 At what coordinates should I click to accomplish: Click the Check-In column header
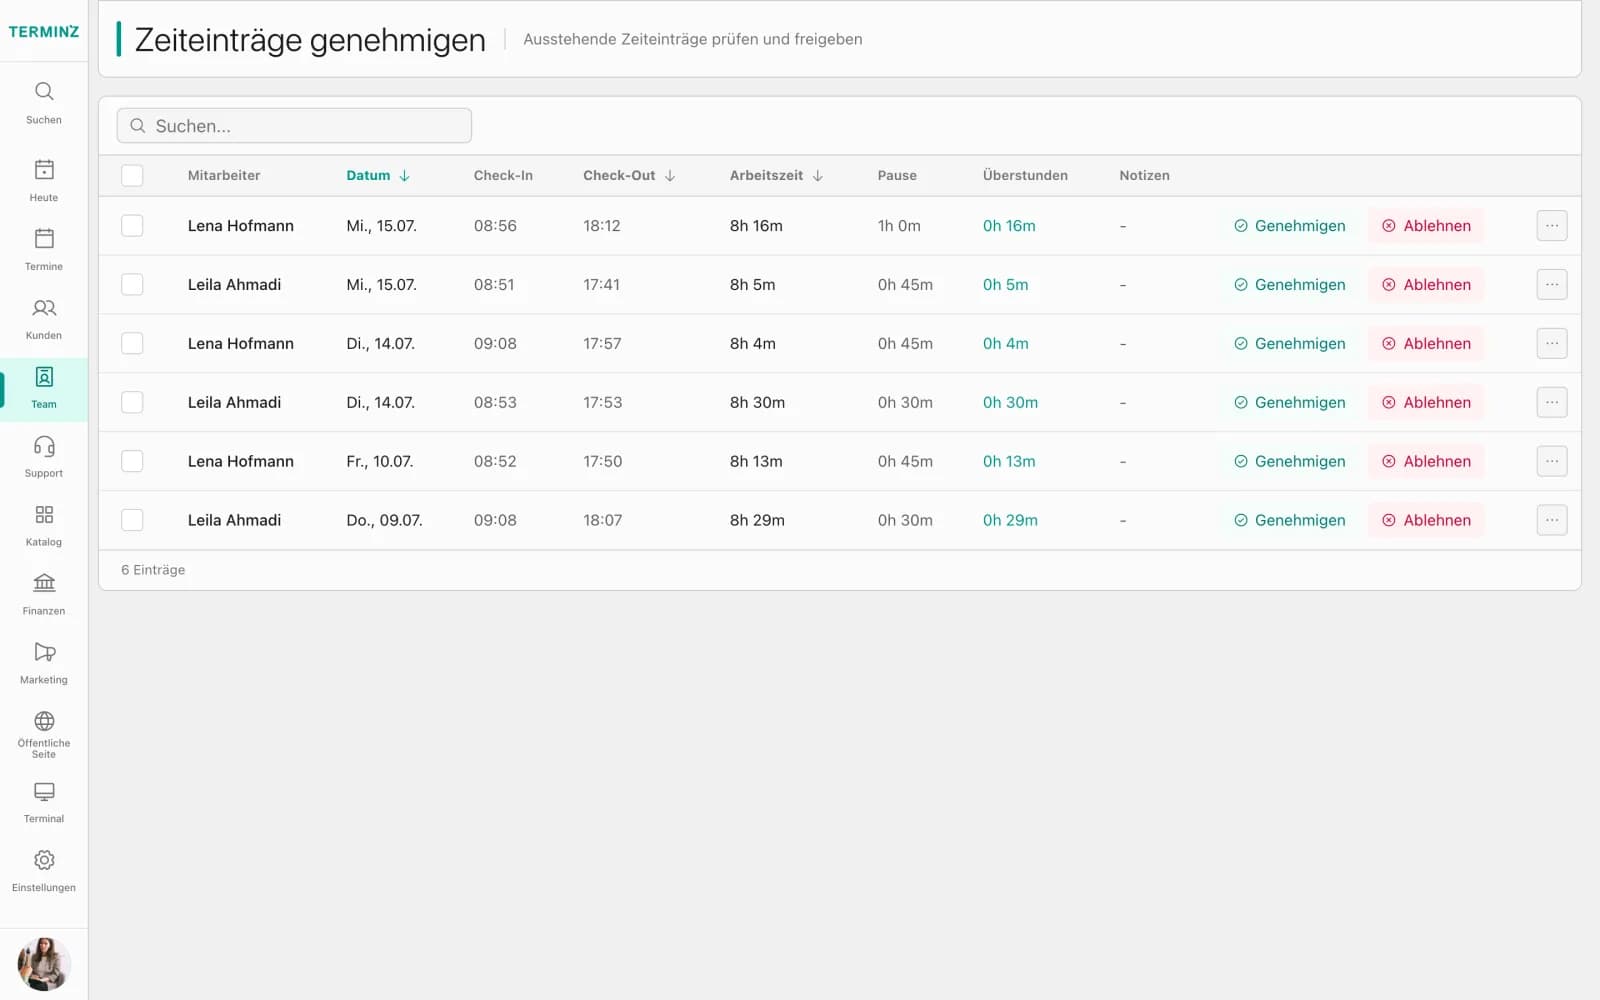(x=503, y=175)
